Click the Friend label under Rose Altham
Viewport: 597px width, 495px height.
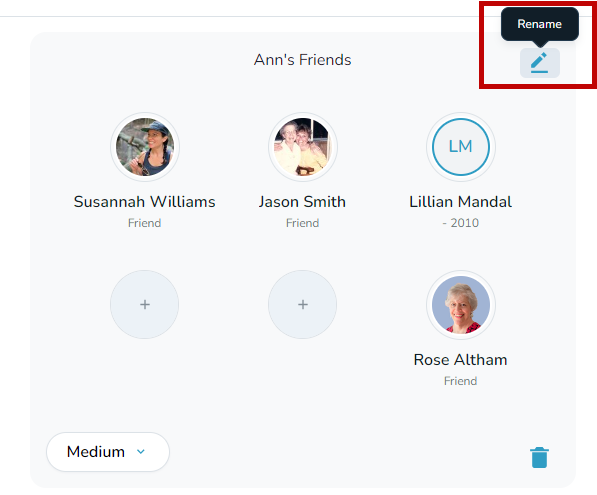click(460, 381)
